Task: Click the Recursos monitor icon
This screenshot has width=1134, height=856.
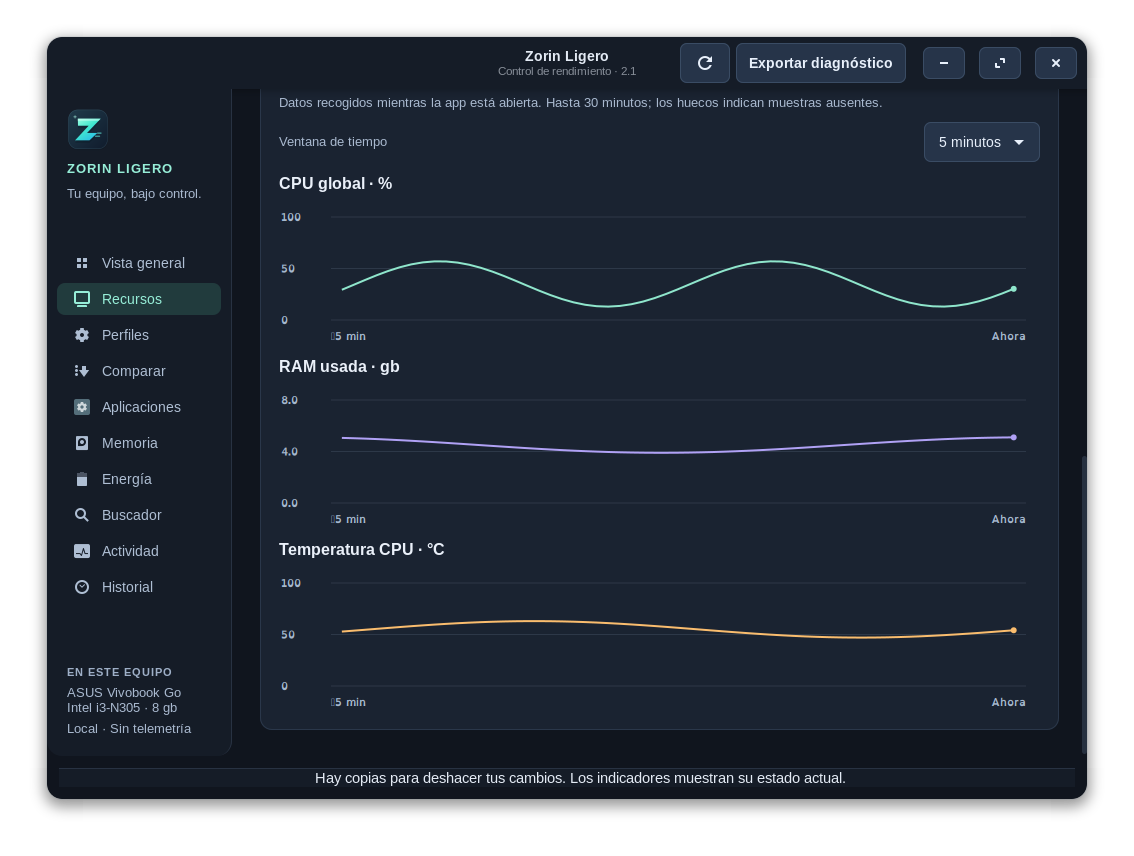Action: click(82, 299)
